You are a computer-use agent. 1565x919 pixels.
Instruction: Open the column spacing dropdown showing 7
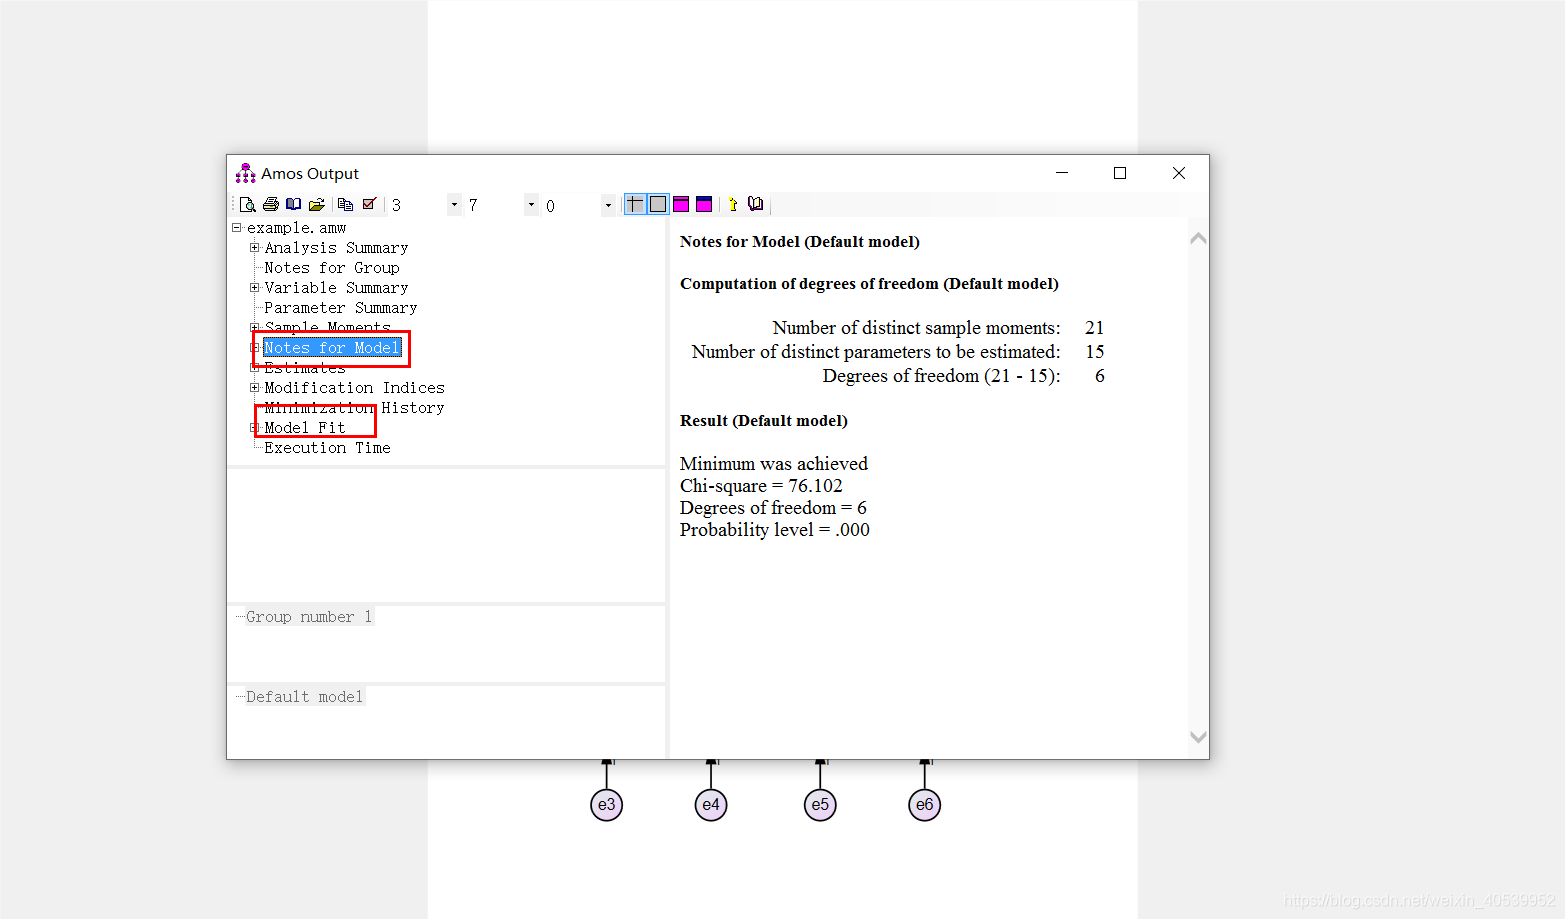pos(531,205)
